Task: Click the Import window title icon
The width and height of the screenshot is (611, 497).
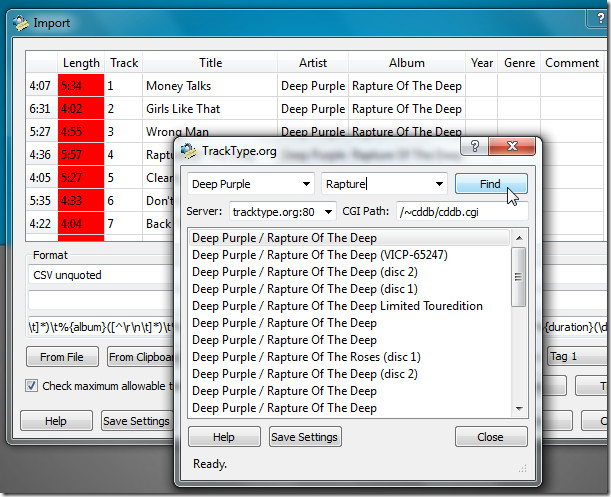Action: (21, 23)
